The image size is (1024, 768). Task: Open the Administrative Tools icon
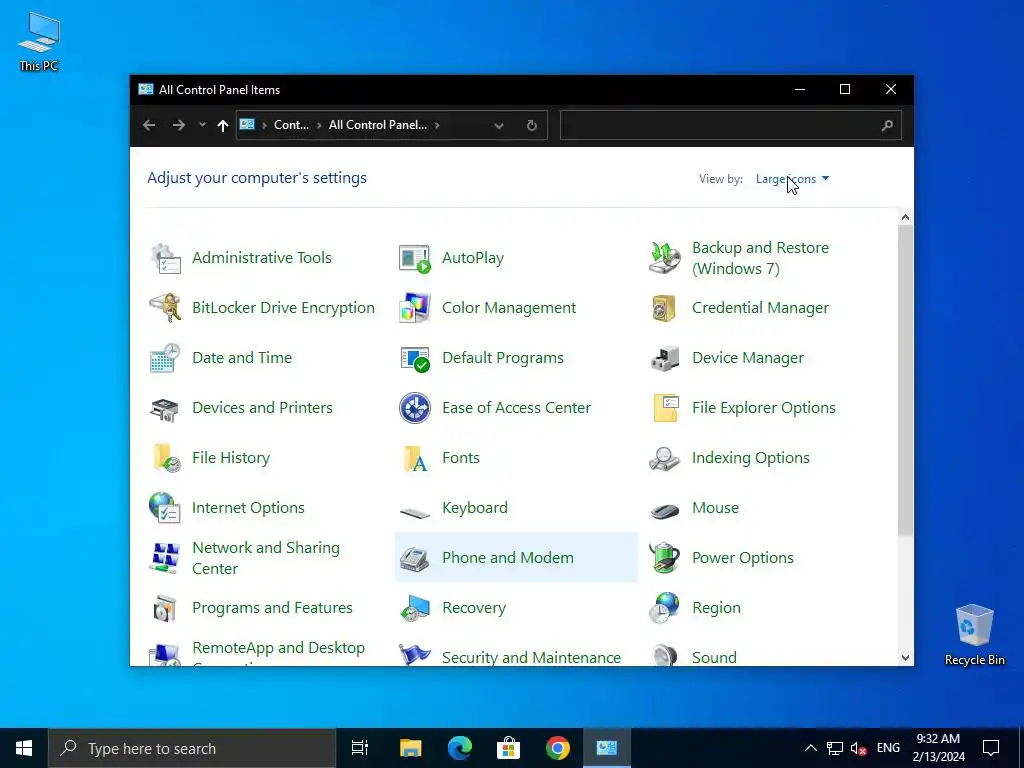[x=165, y=258]
